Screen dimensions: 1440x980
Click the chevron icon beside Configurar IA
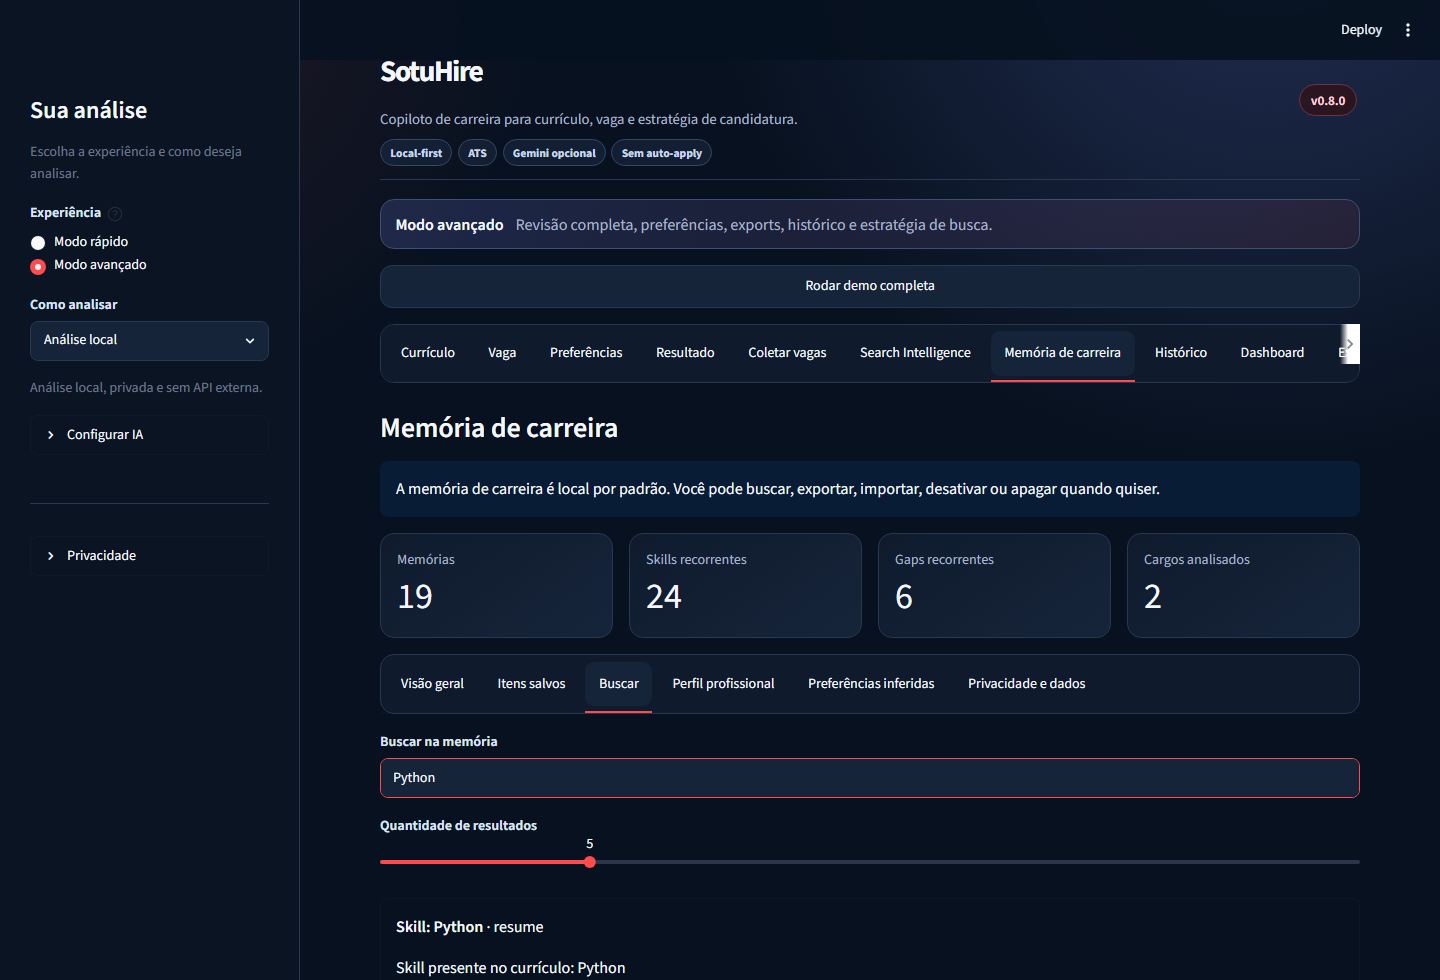tap(51, 435)
